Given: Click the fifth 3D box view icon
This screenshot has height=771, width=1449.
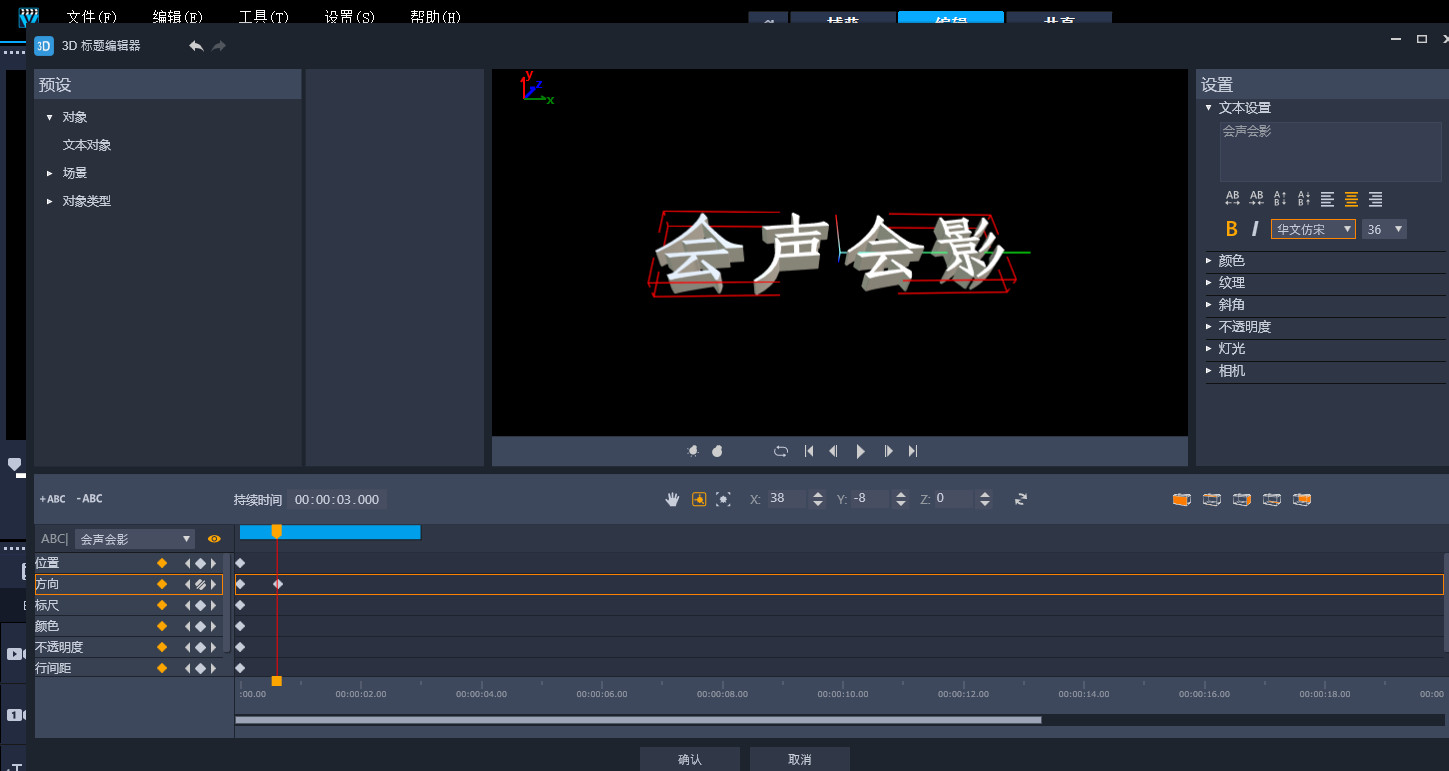Looking at the screenshot, I should tap(1302, 499).
